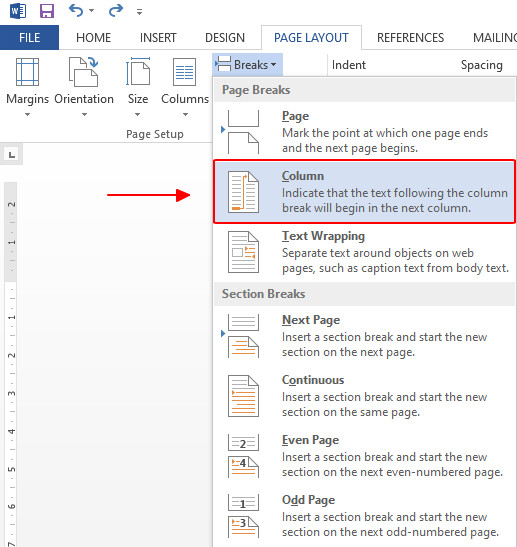Switch to the DESIGN tab

pyautogui.click(x=225, y=38)
